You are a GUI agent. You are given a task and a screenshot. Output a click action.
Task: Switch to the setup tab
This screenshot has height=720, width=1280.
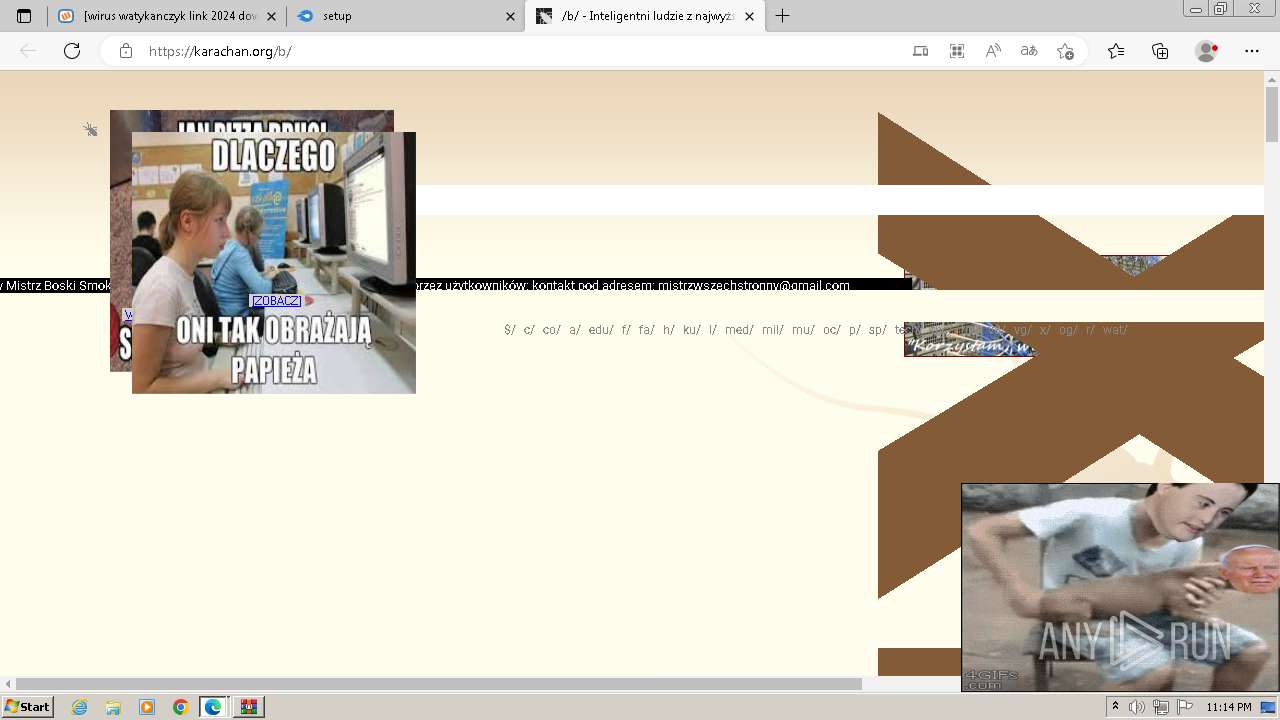coord(405,16)
